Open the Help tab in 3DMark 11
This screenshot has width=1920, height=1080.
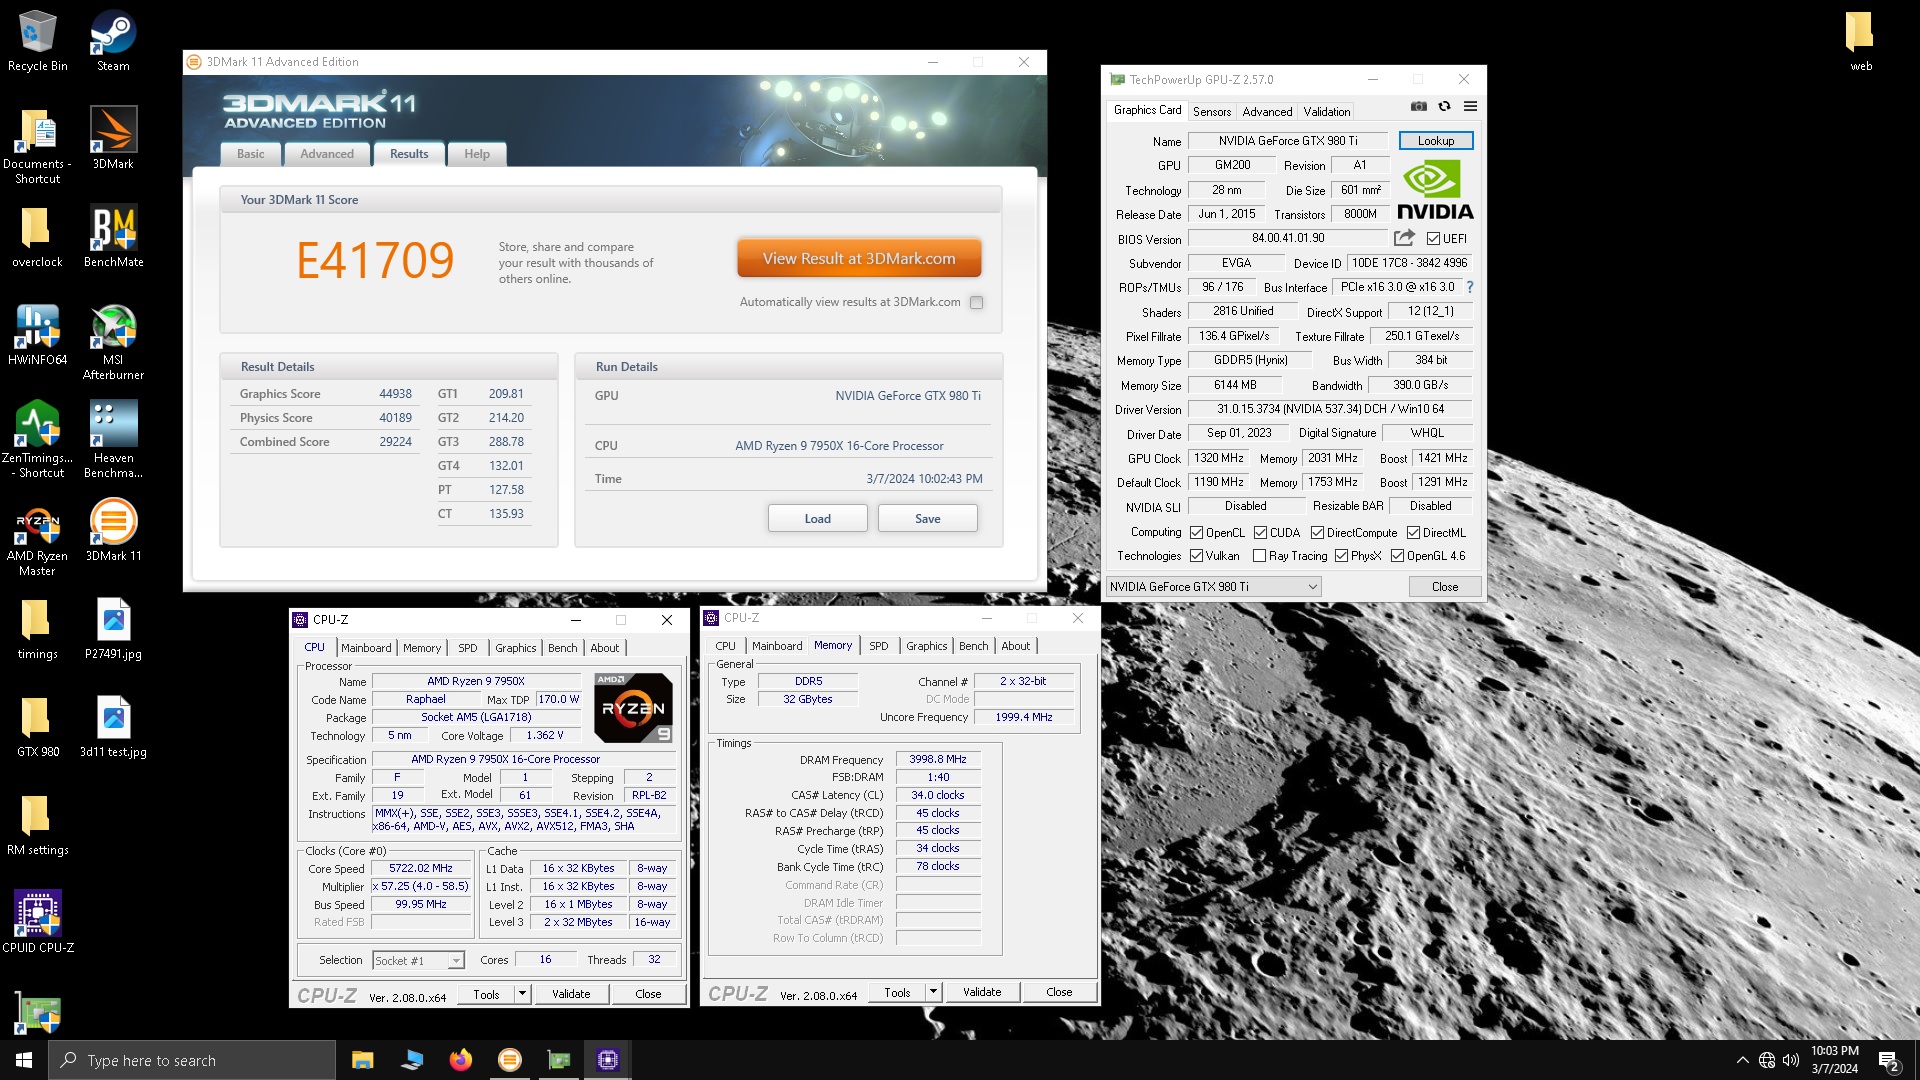[x=477, y=154]
